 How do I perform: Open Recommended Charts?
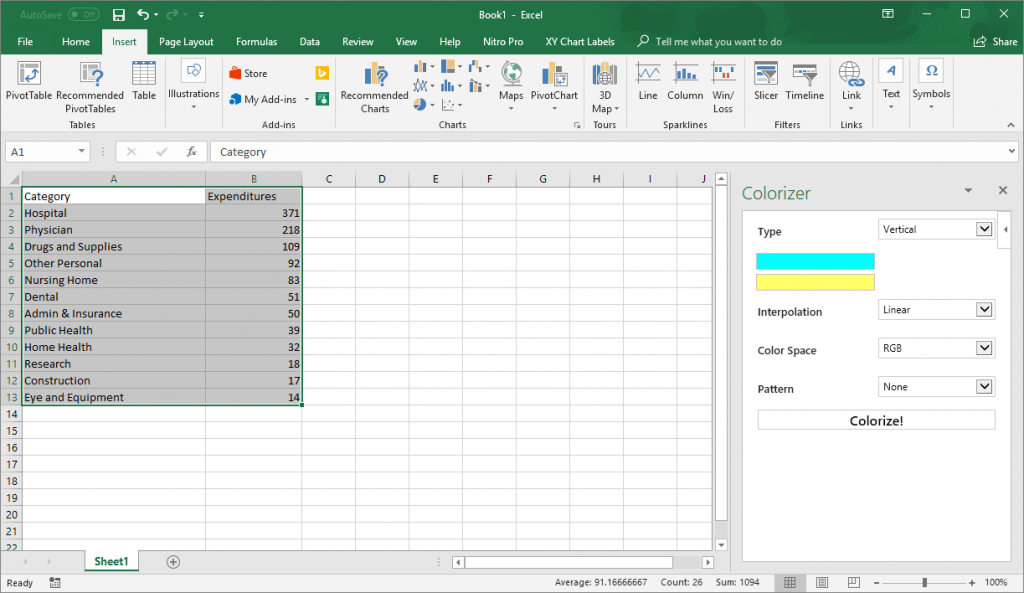coord(373,85)
